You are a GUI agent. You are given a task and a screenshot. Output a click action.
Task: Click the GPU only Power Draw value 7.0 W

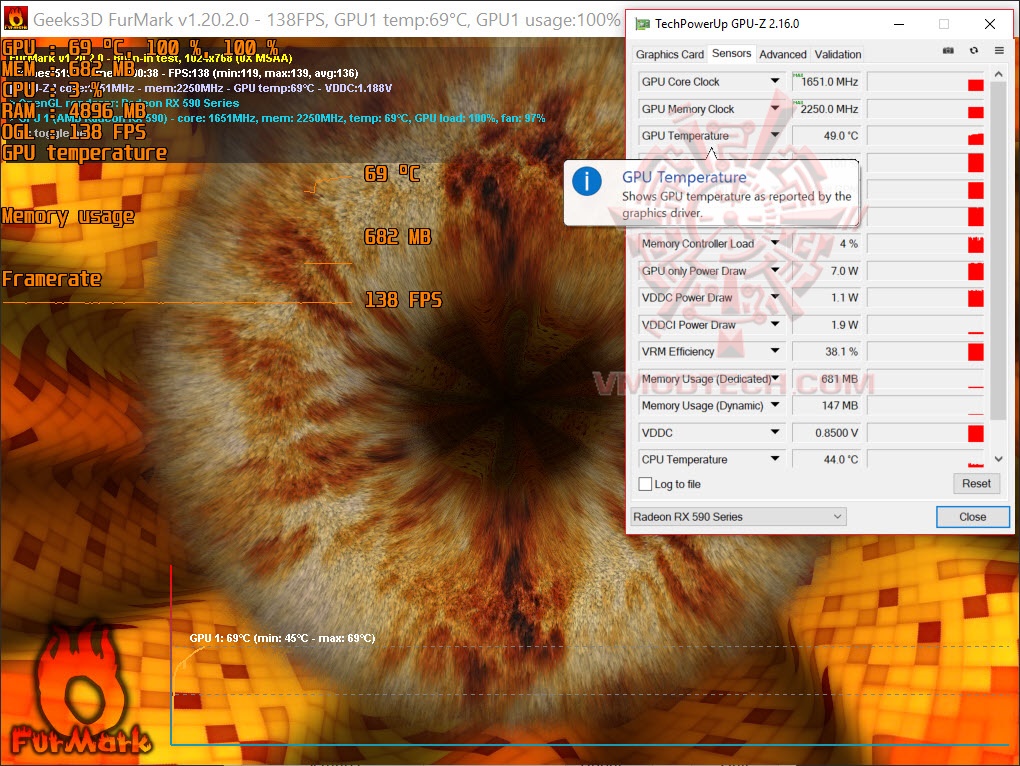[826, 271]
